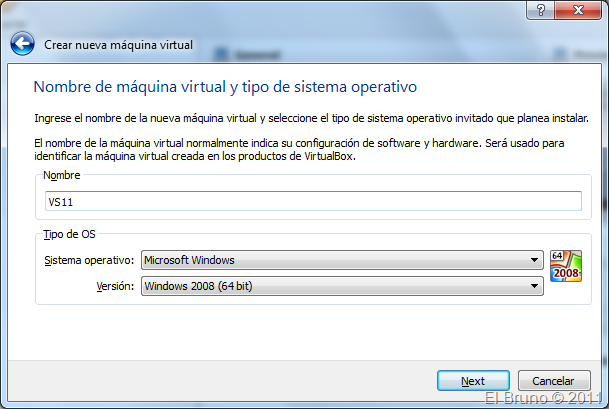Focus the Nombre field containing VS11
609x409 pixels.
coord(312,202)
